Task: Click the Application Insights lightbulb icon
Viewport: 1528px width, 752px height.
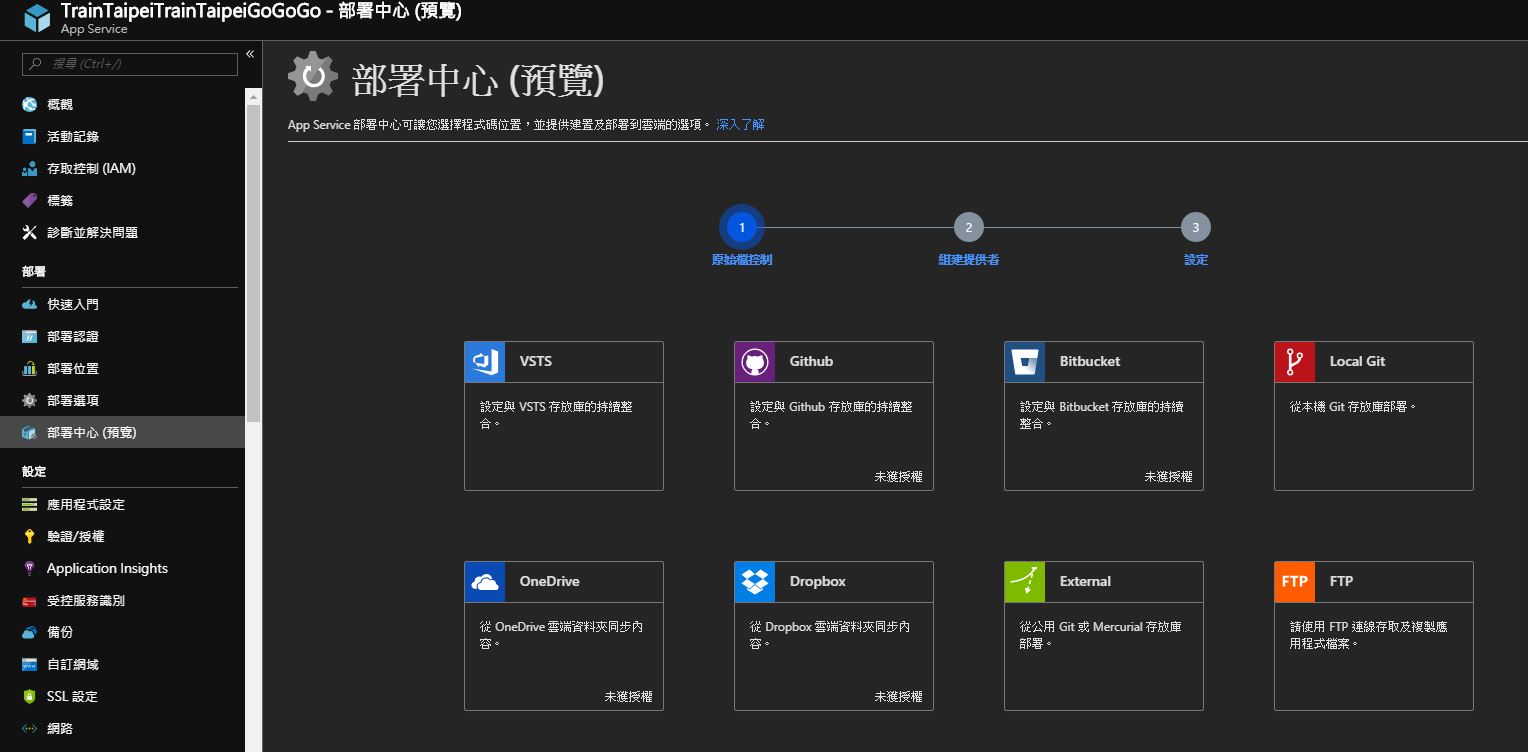Action: [29, 568]
